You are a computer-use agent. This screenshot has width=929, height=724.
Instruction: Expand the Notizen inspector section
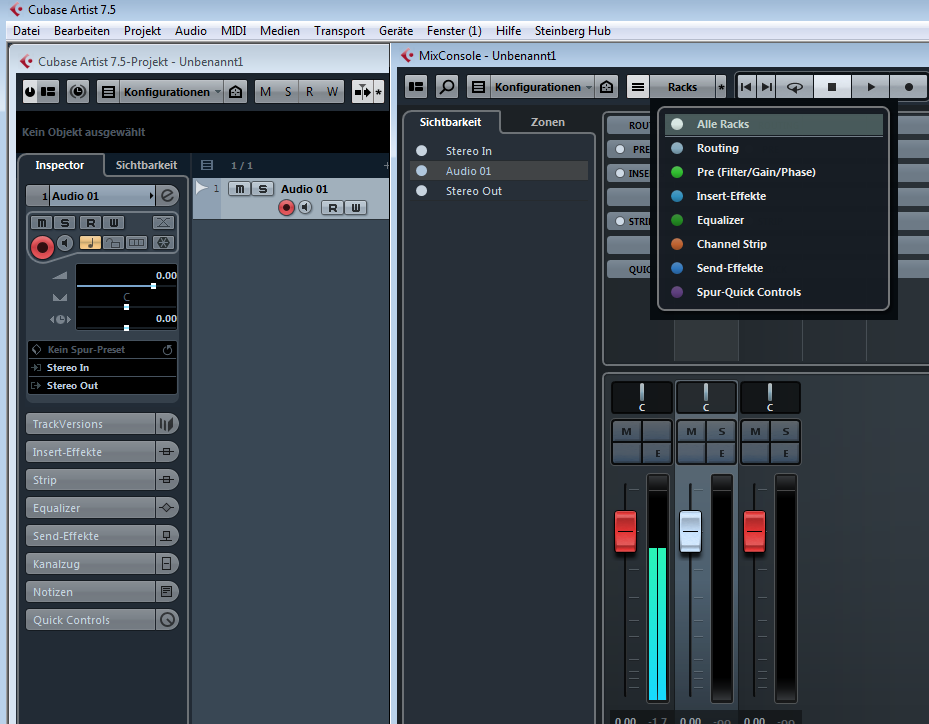[x=102, y=592]
